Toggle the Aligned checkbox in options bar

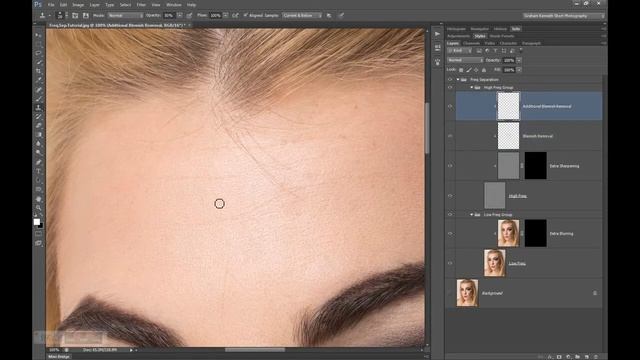(245, 16)
